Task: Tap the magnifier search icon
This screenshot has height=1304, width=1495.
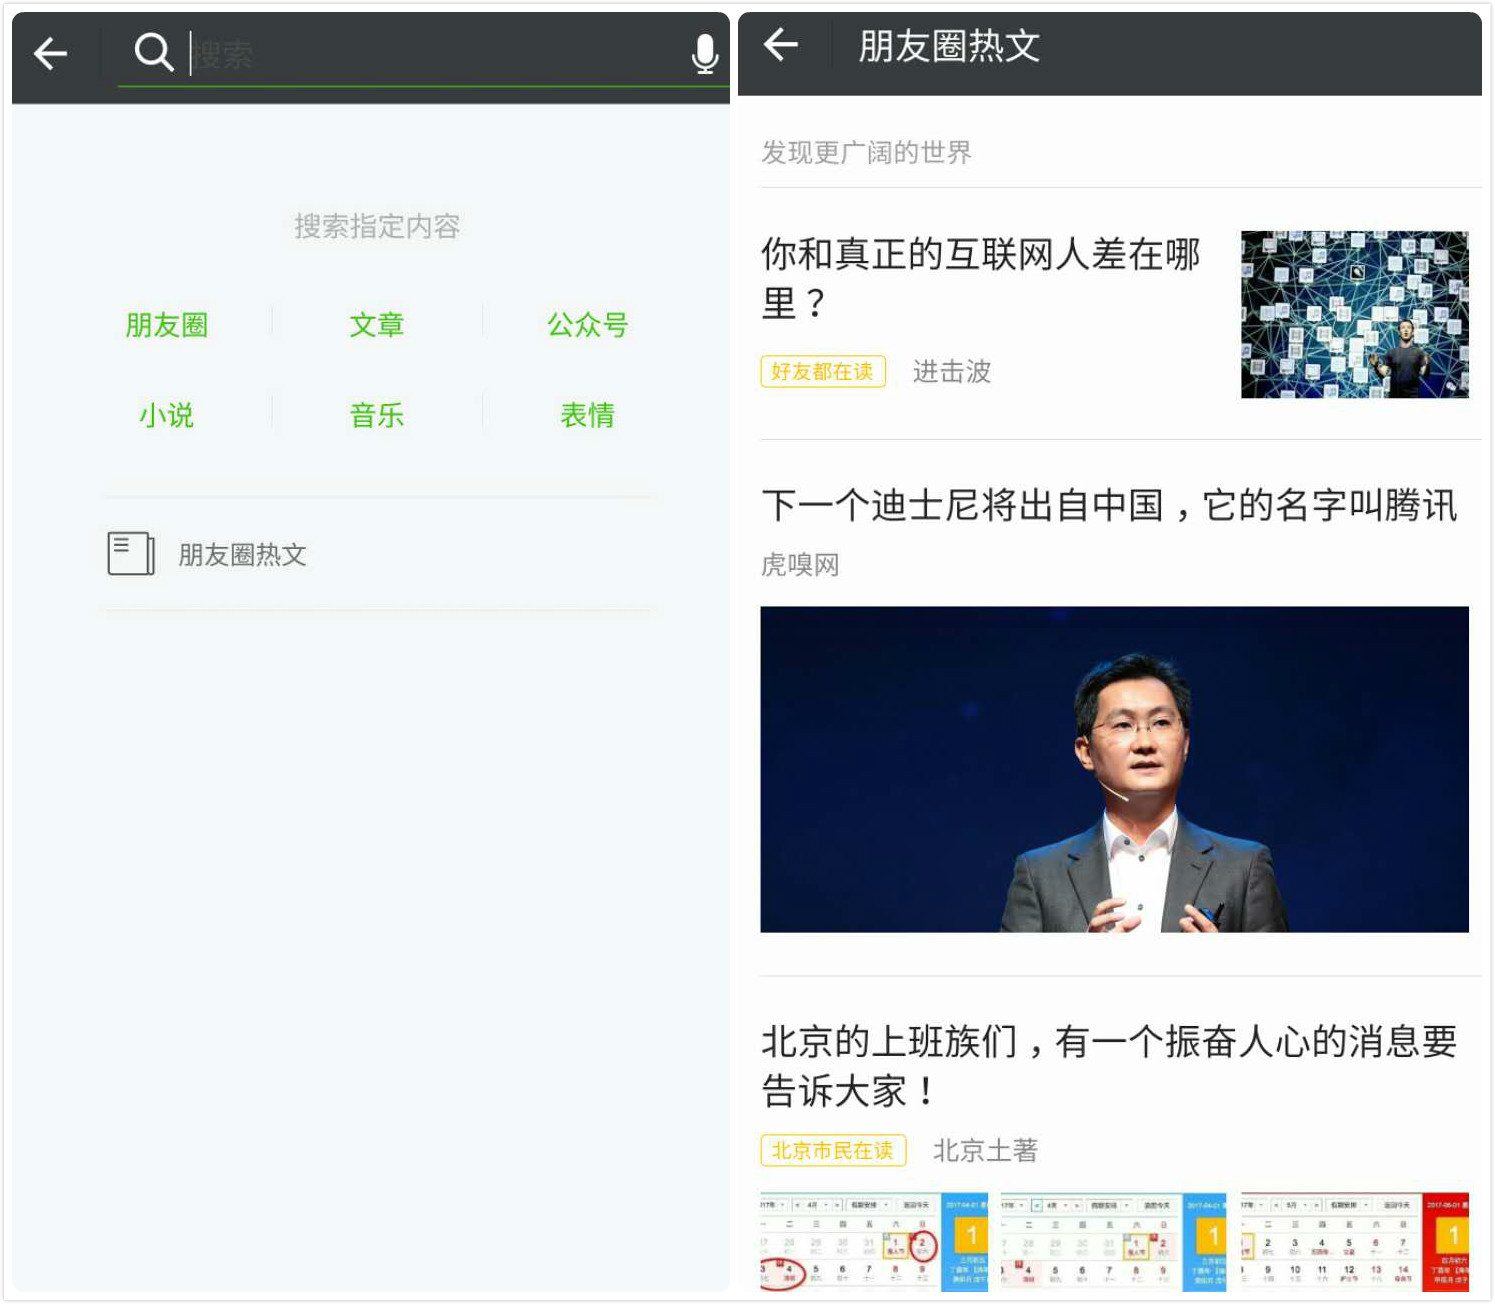Action: pyautogui.click(x=153, y=51)
